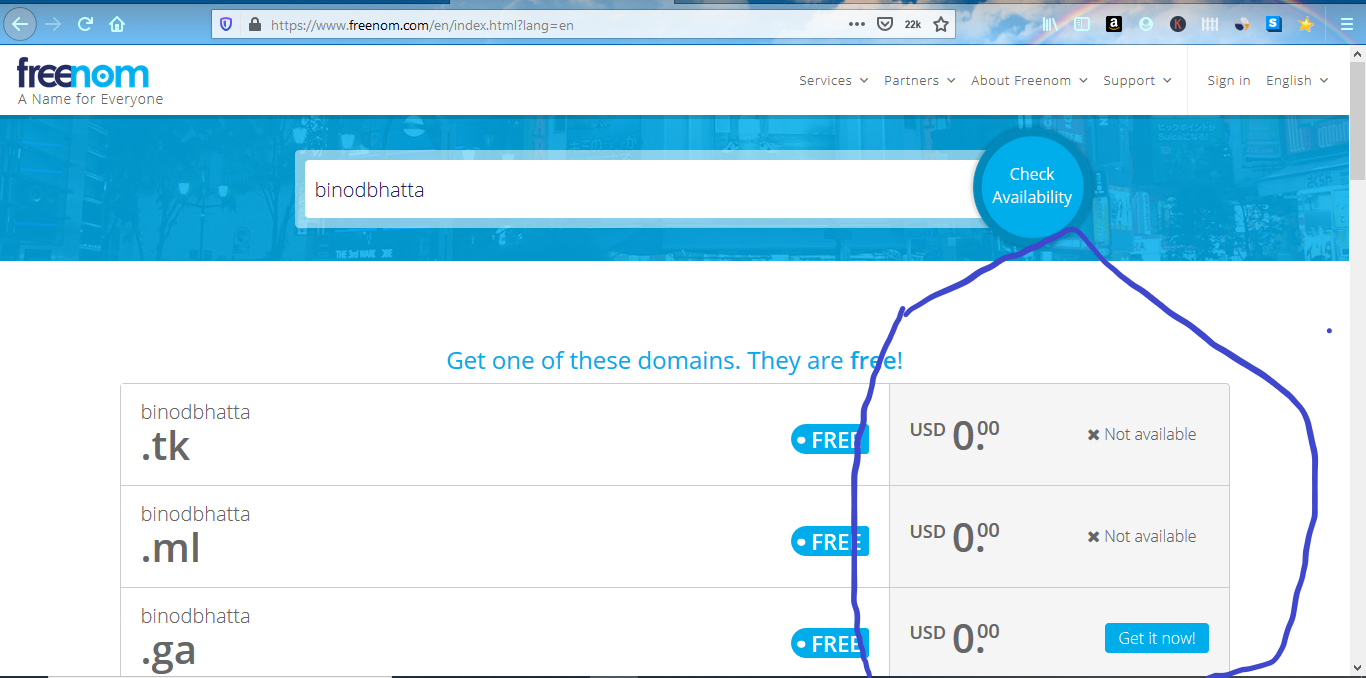The height and width of the screenshot is (678, 1366).
Task: Open the page actions three-dot menu
Action: point(857,23)
